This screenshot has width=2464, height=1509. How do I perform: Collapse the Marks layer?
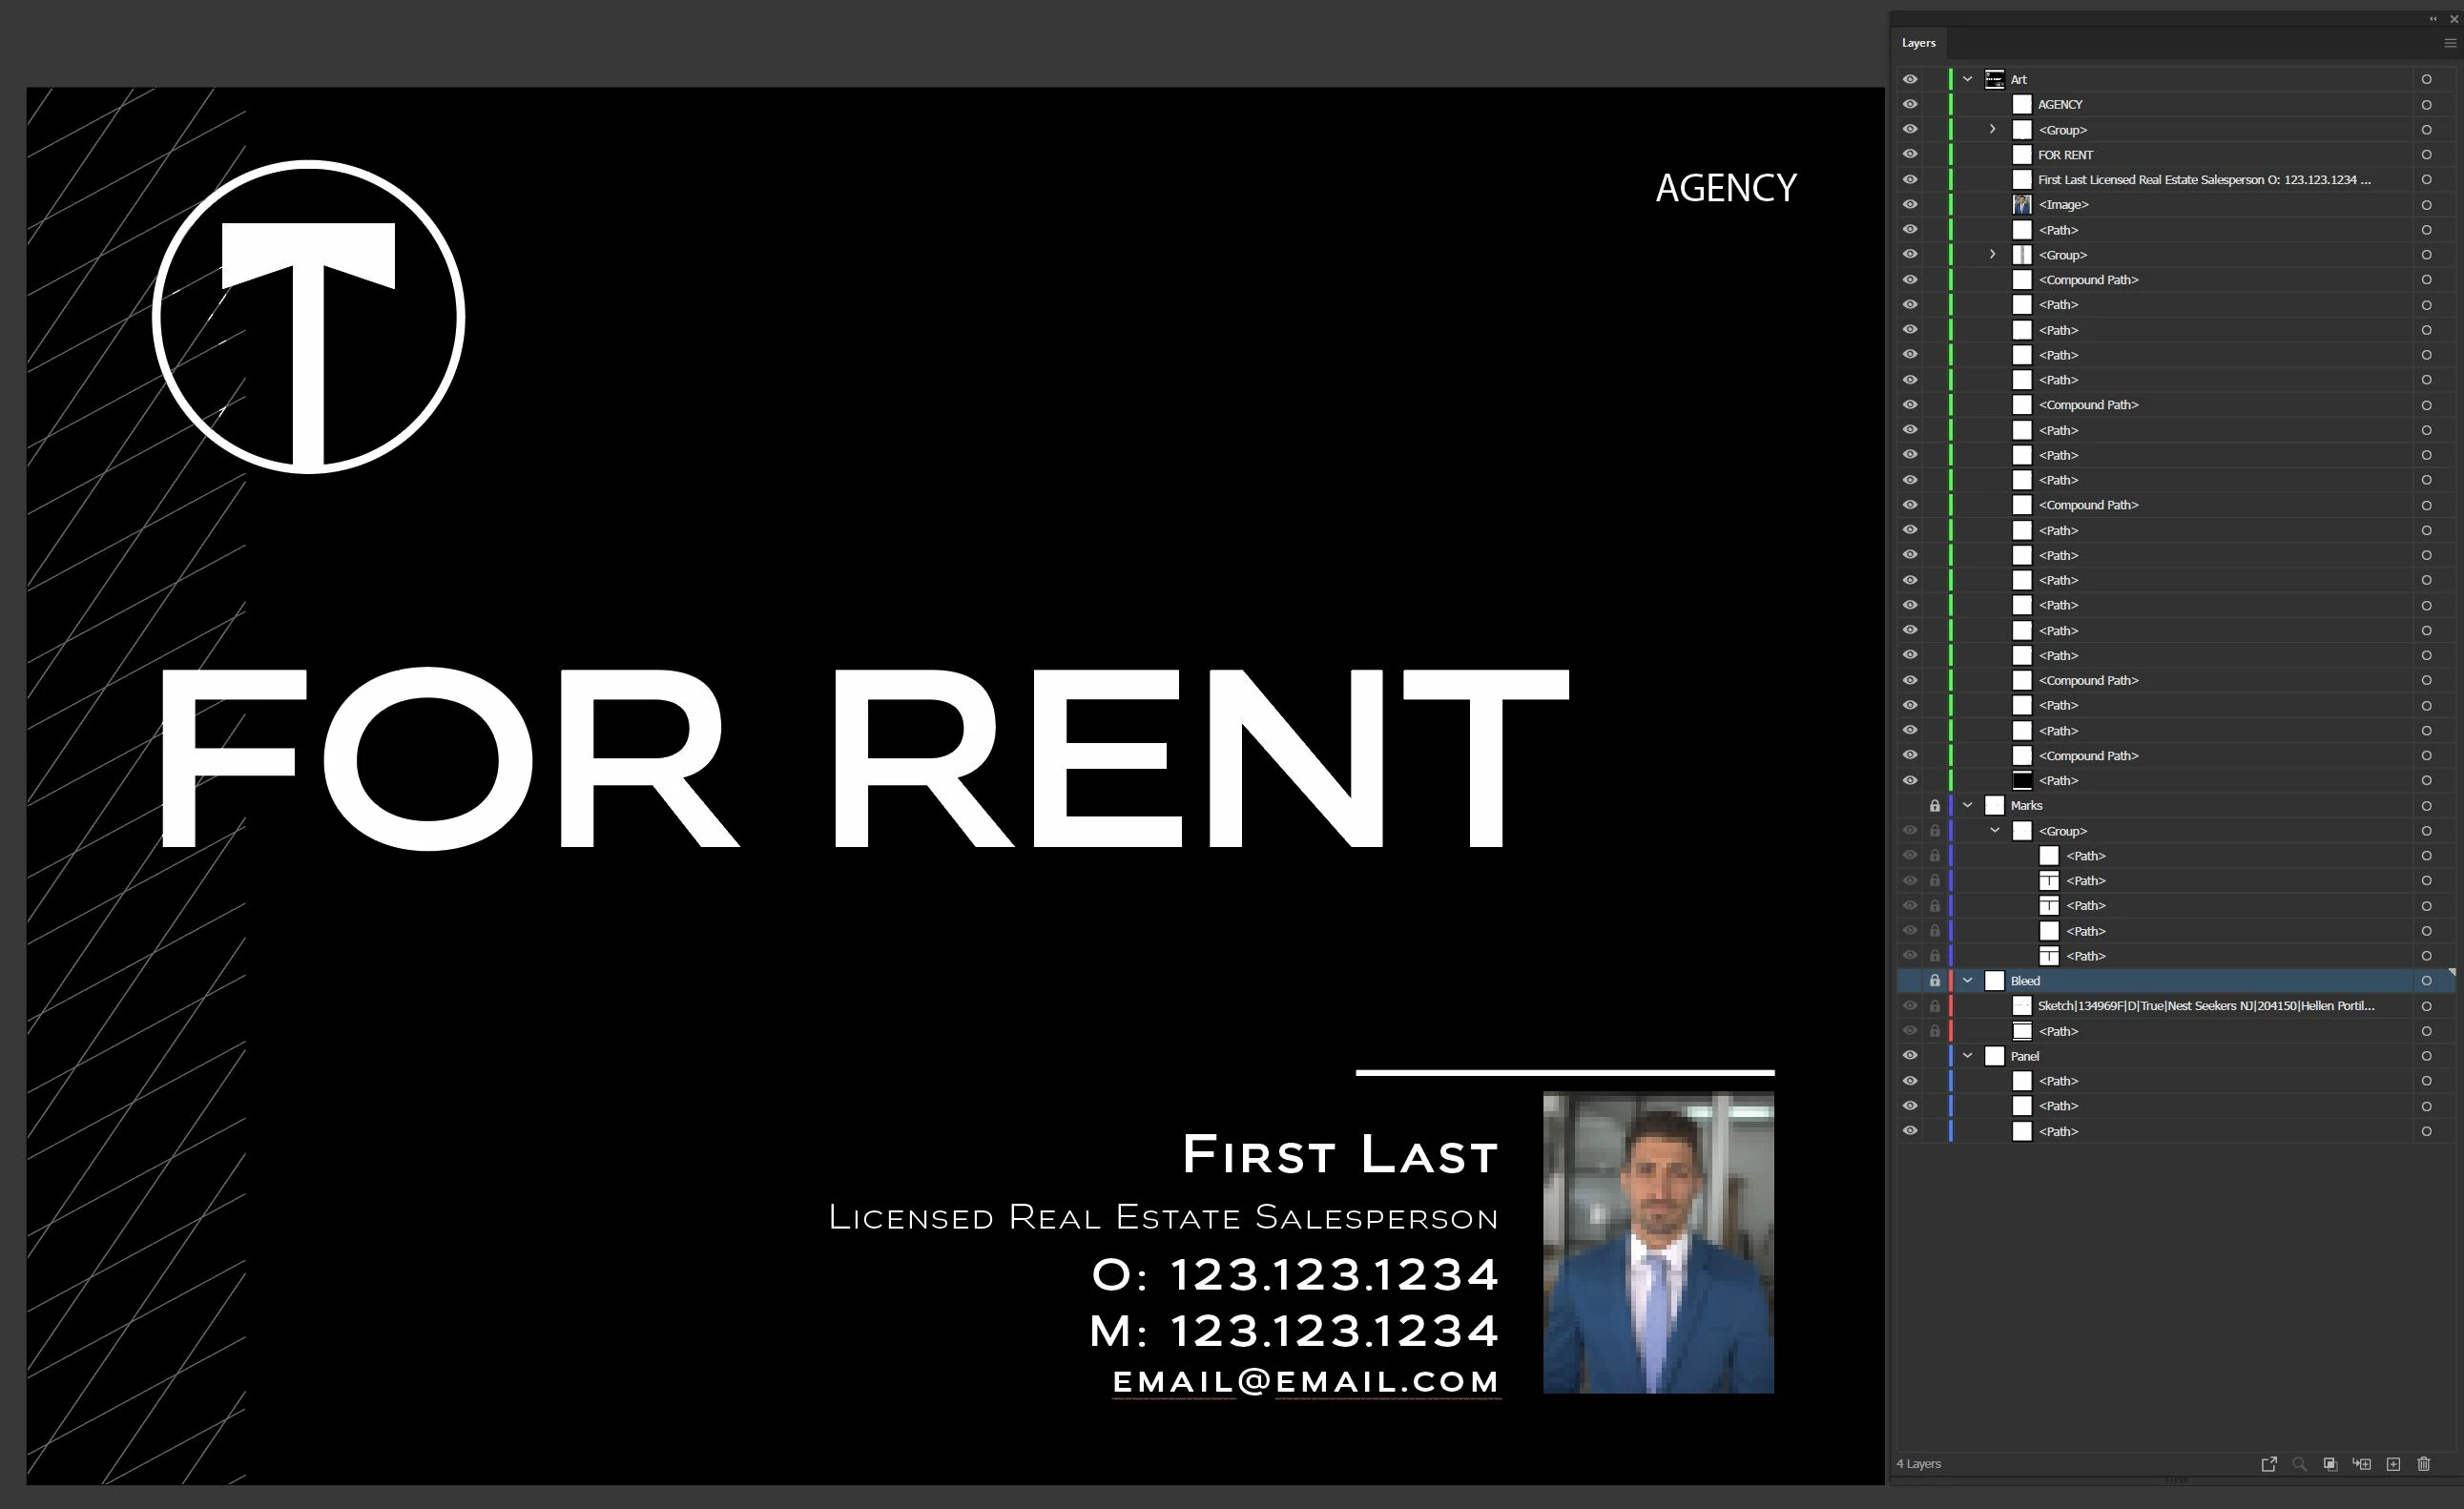1967,805
